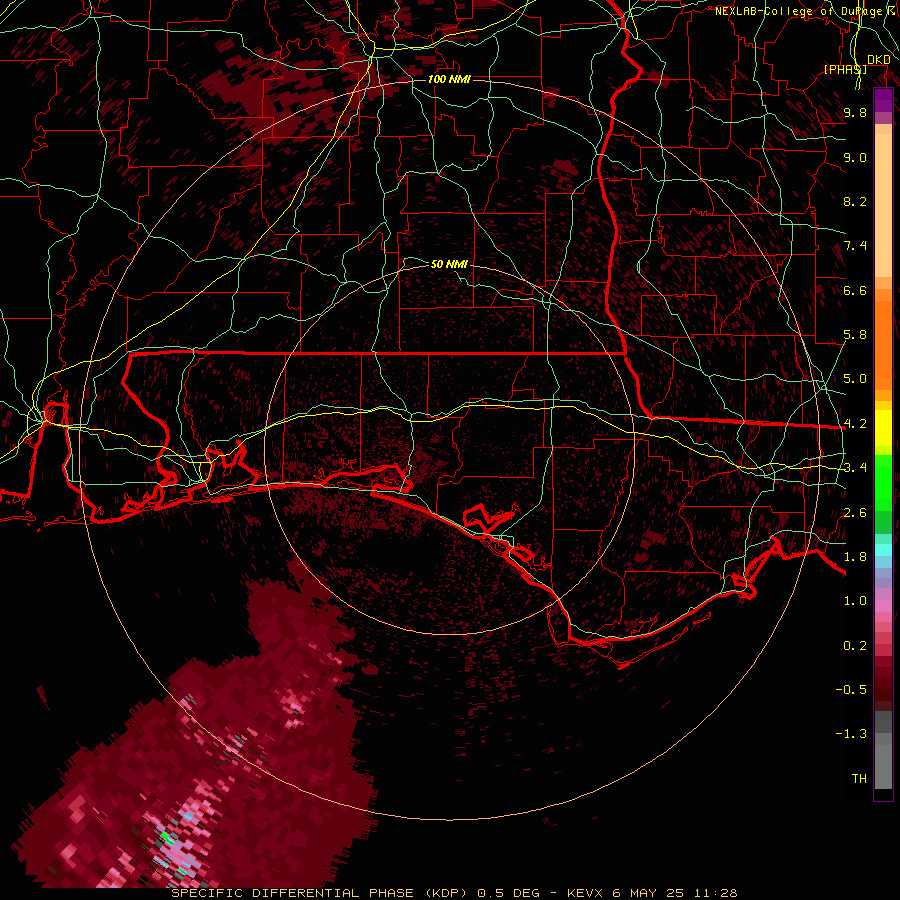Select the 7.4 value on the scale
Screen dimensions: 900x900
(855, 246)
